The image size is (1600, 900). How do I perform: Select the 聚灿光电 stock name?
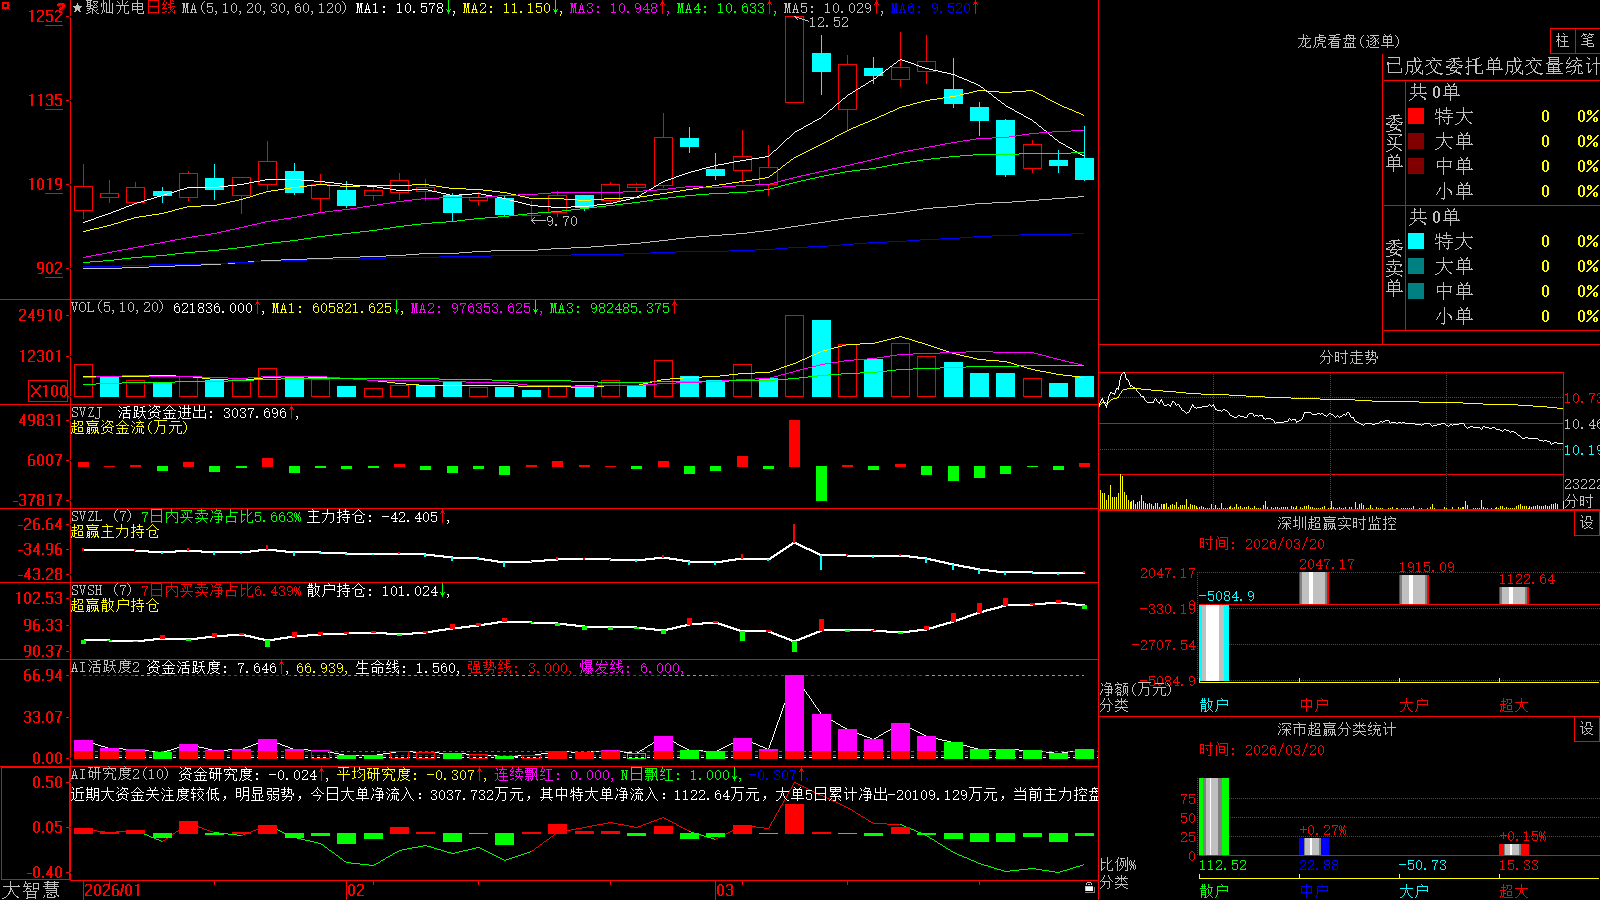pos(115,8)
